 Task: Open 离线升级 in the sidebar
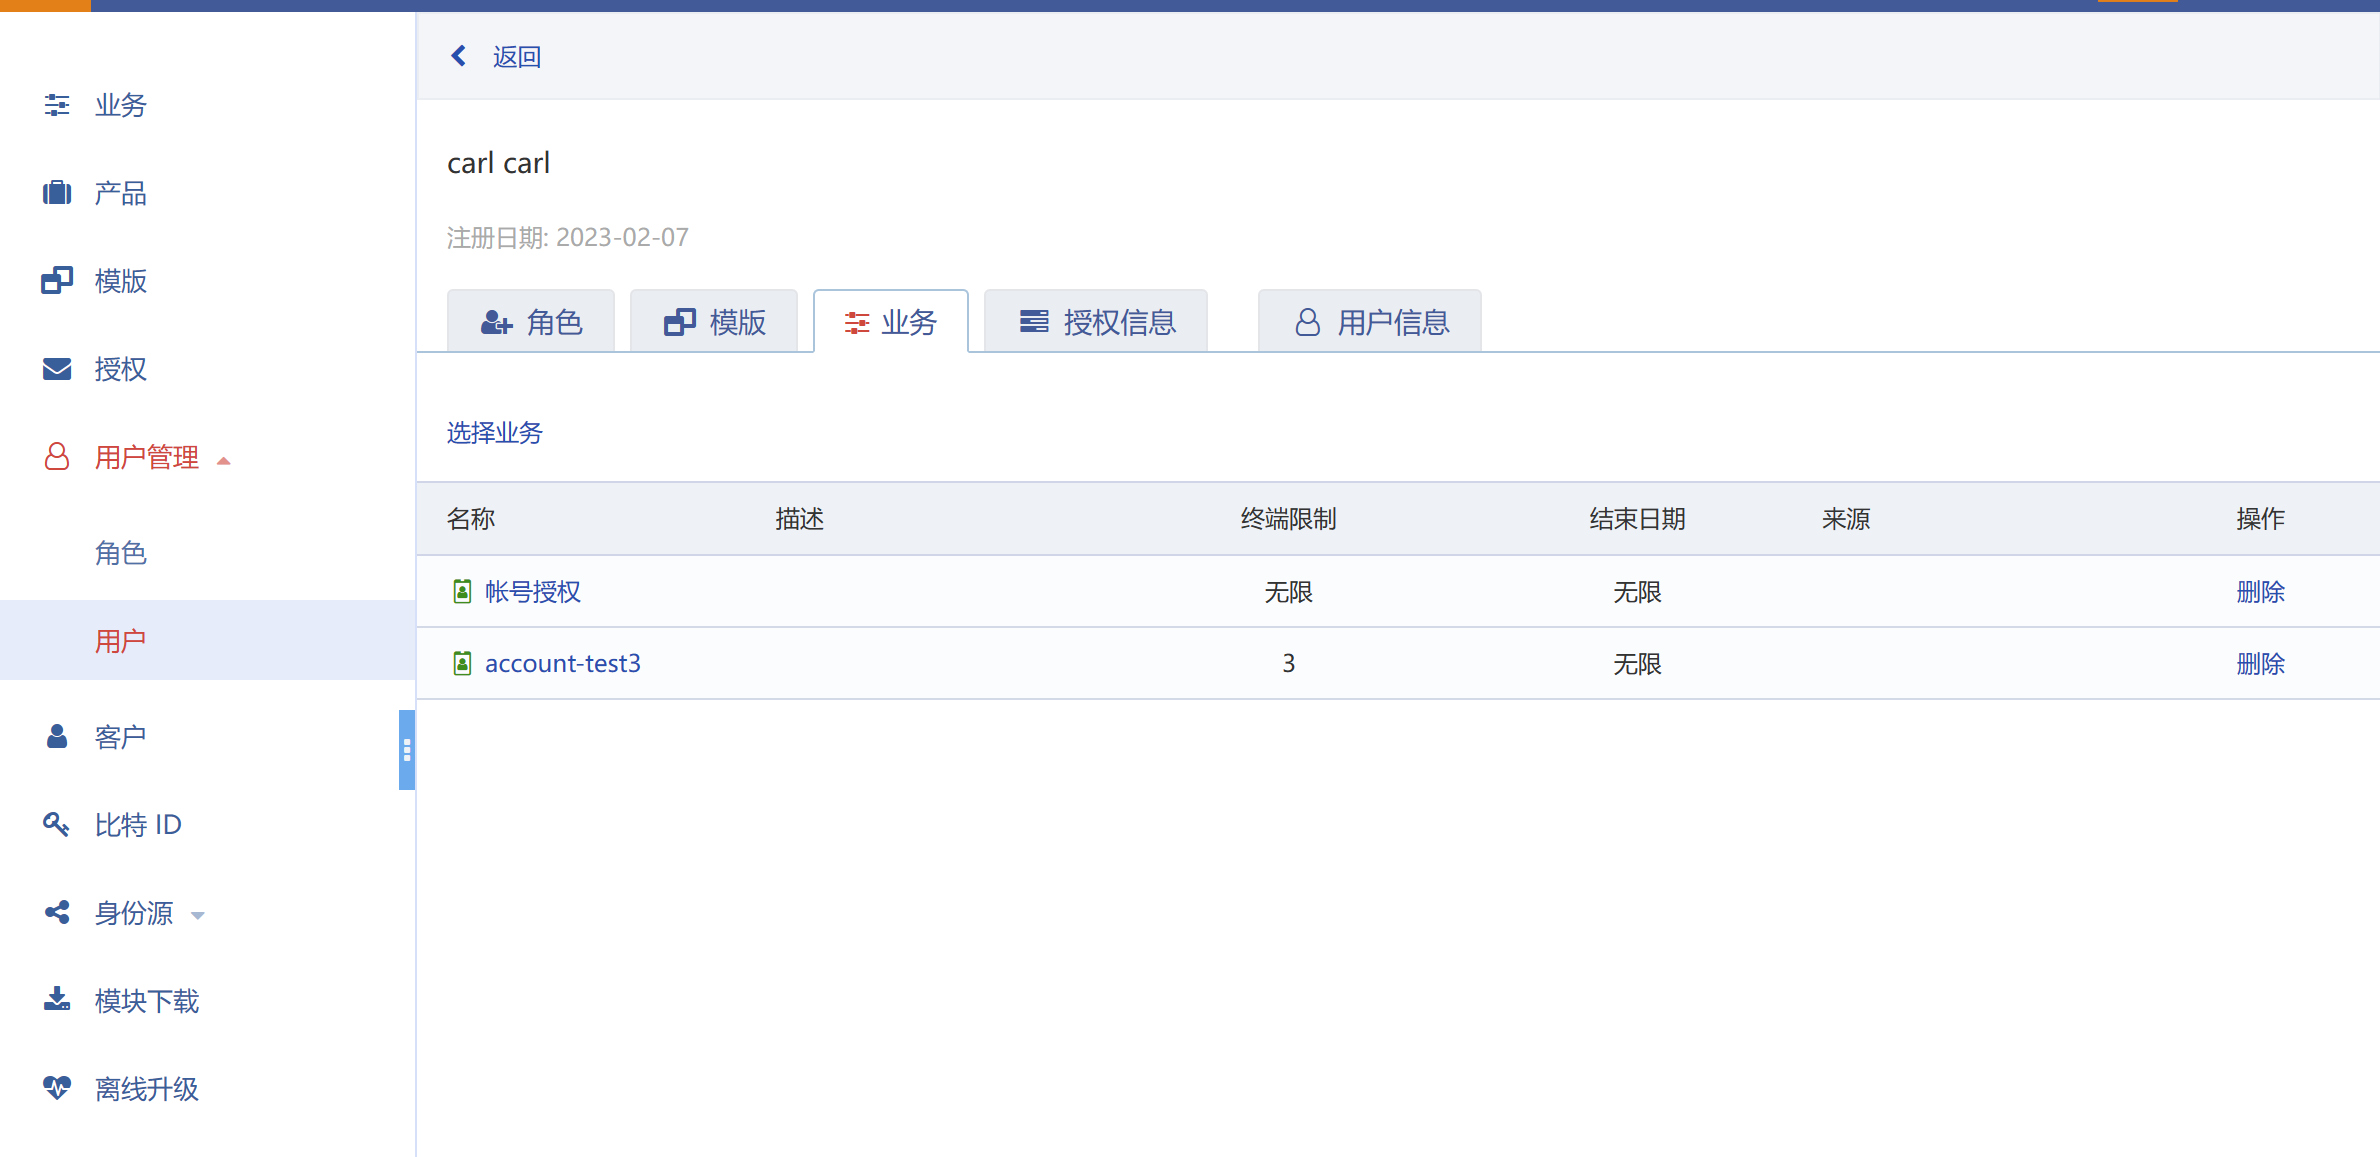pos(147,1089)
